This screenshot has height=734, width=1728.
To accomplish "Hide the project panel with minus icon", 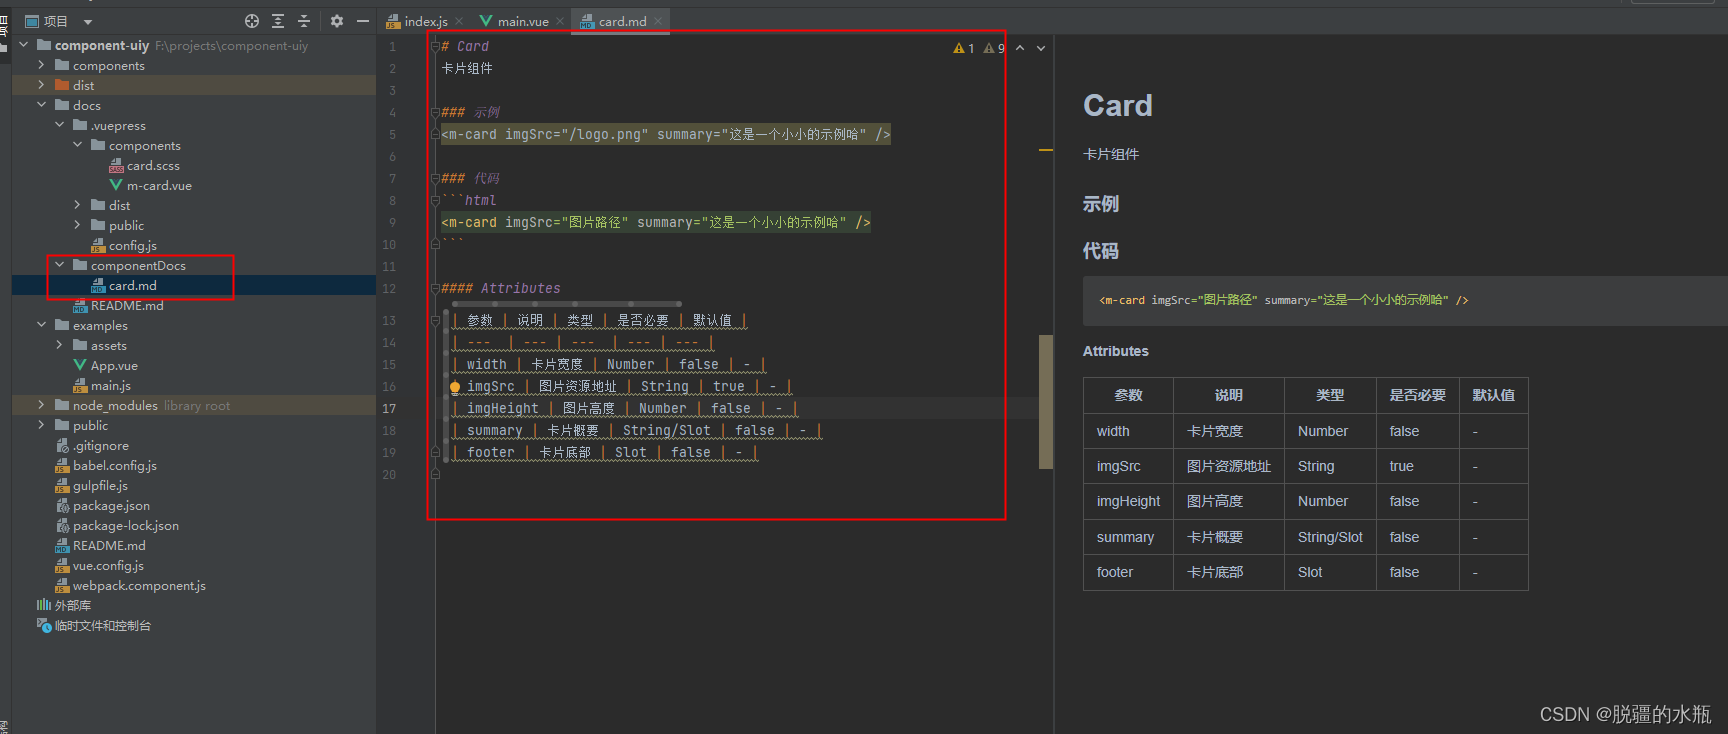I will [x=363, y=21].
